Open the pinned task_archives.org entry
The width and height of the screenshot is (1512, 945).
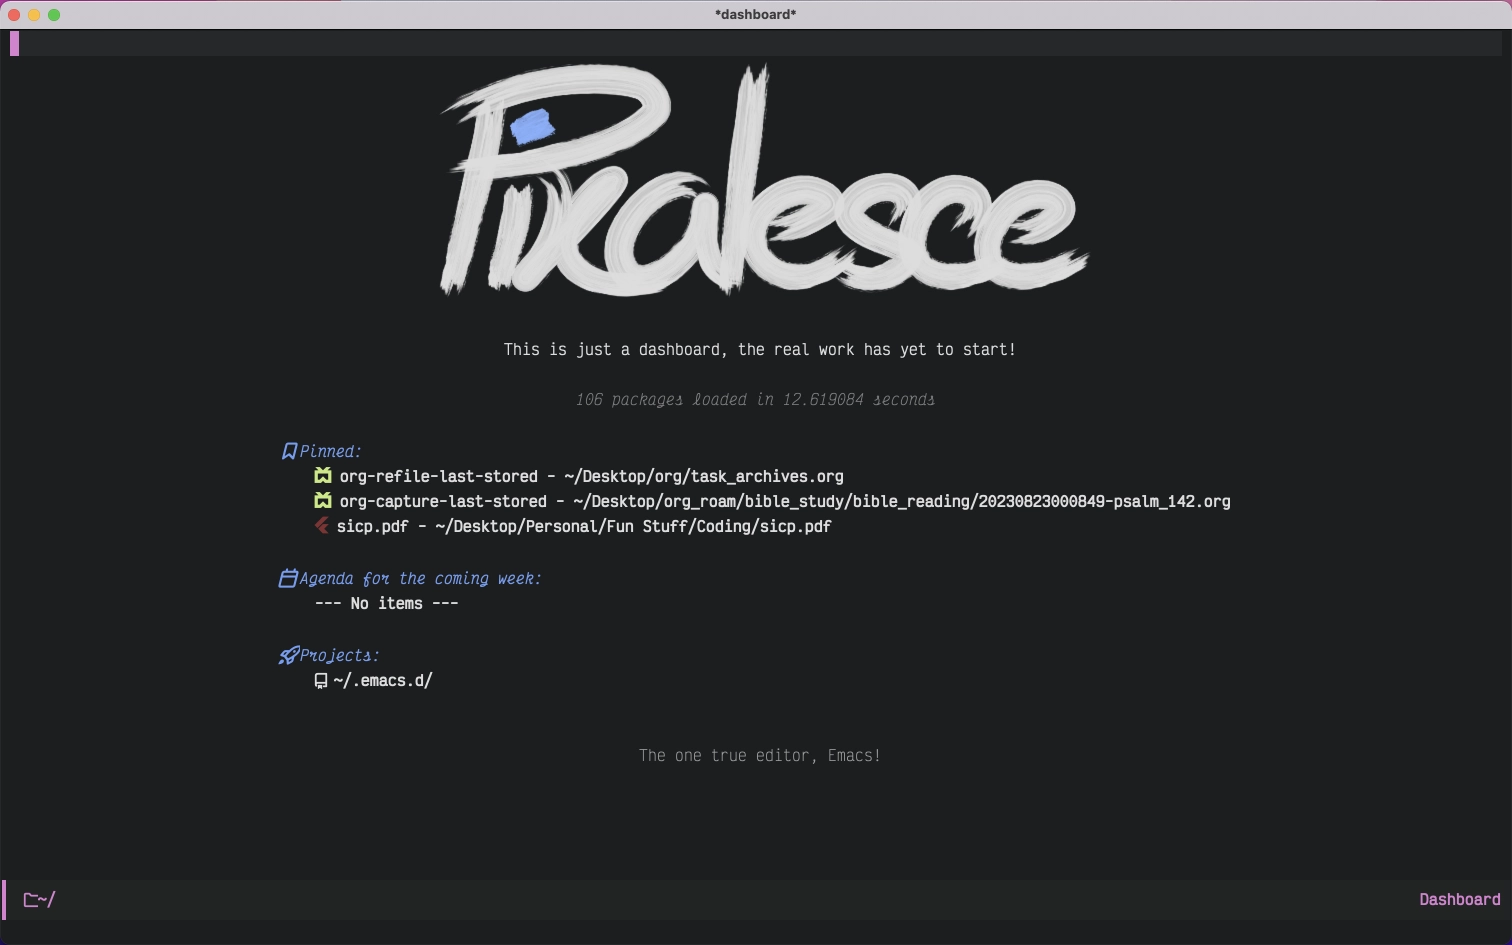(x=590, y=476)
